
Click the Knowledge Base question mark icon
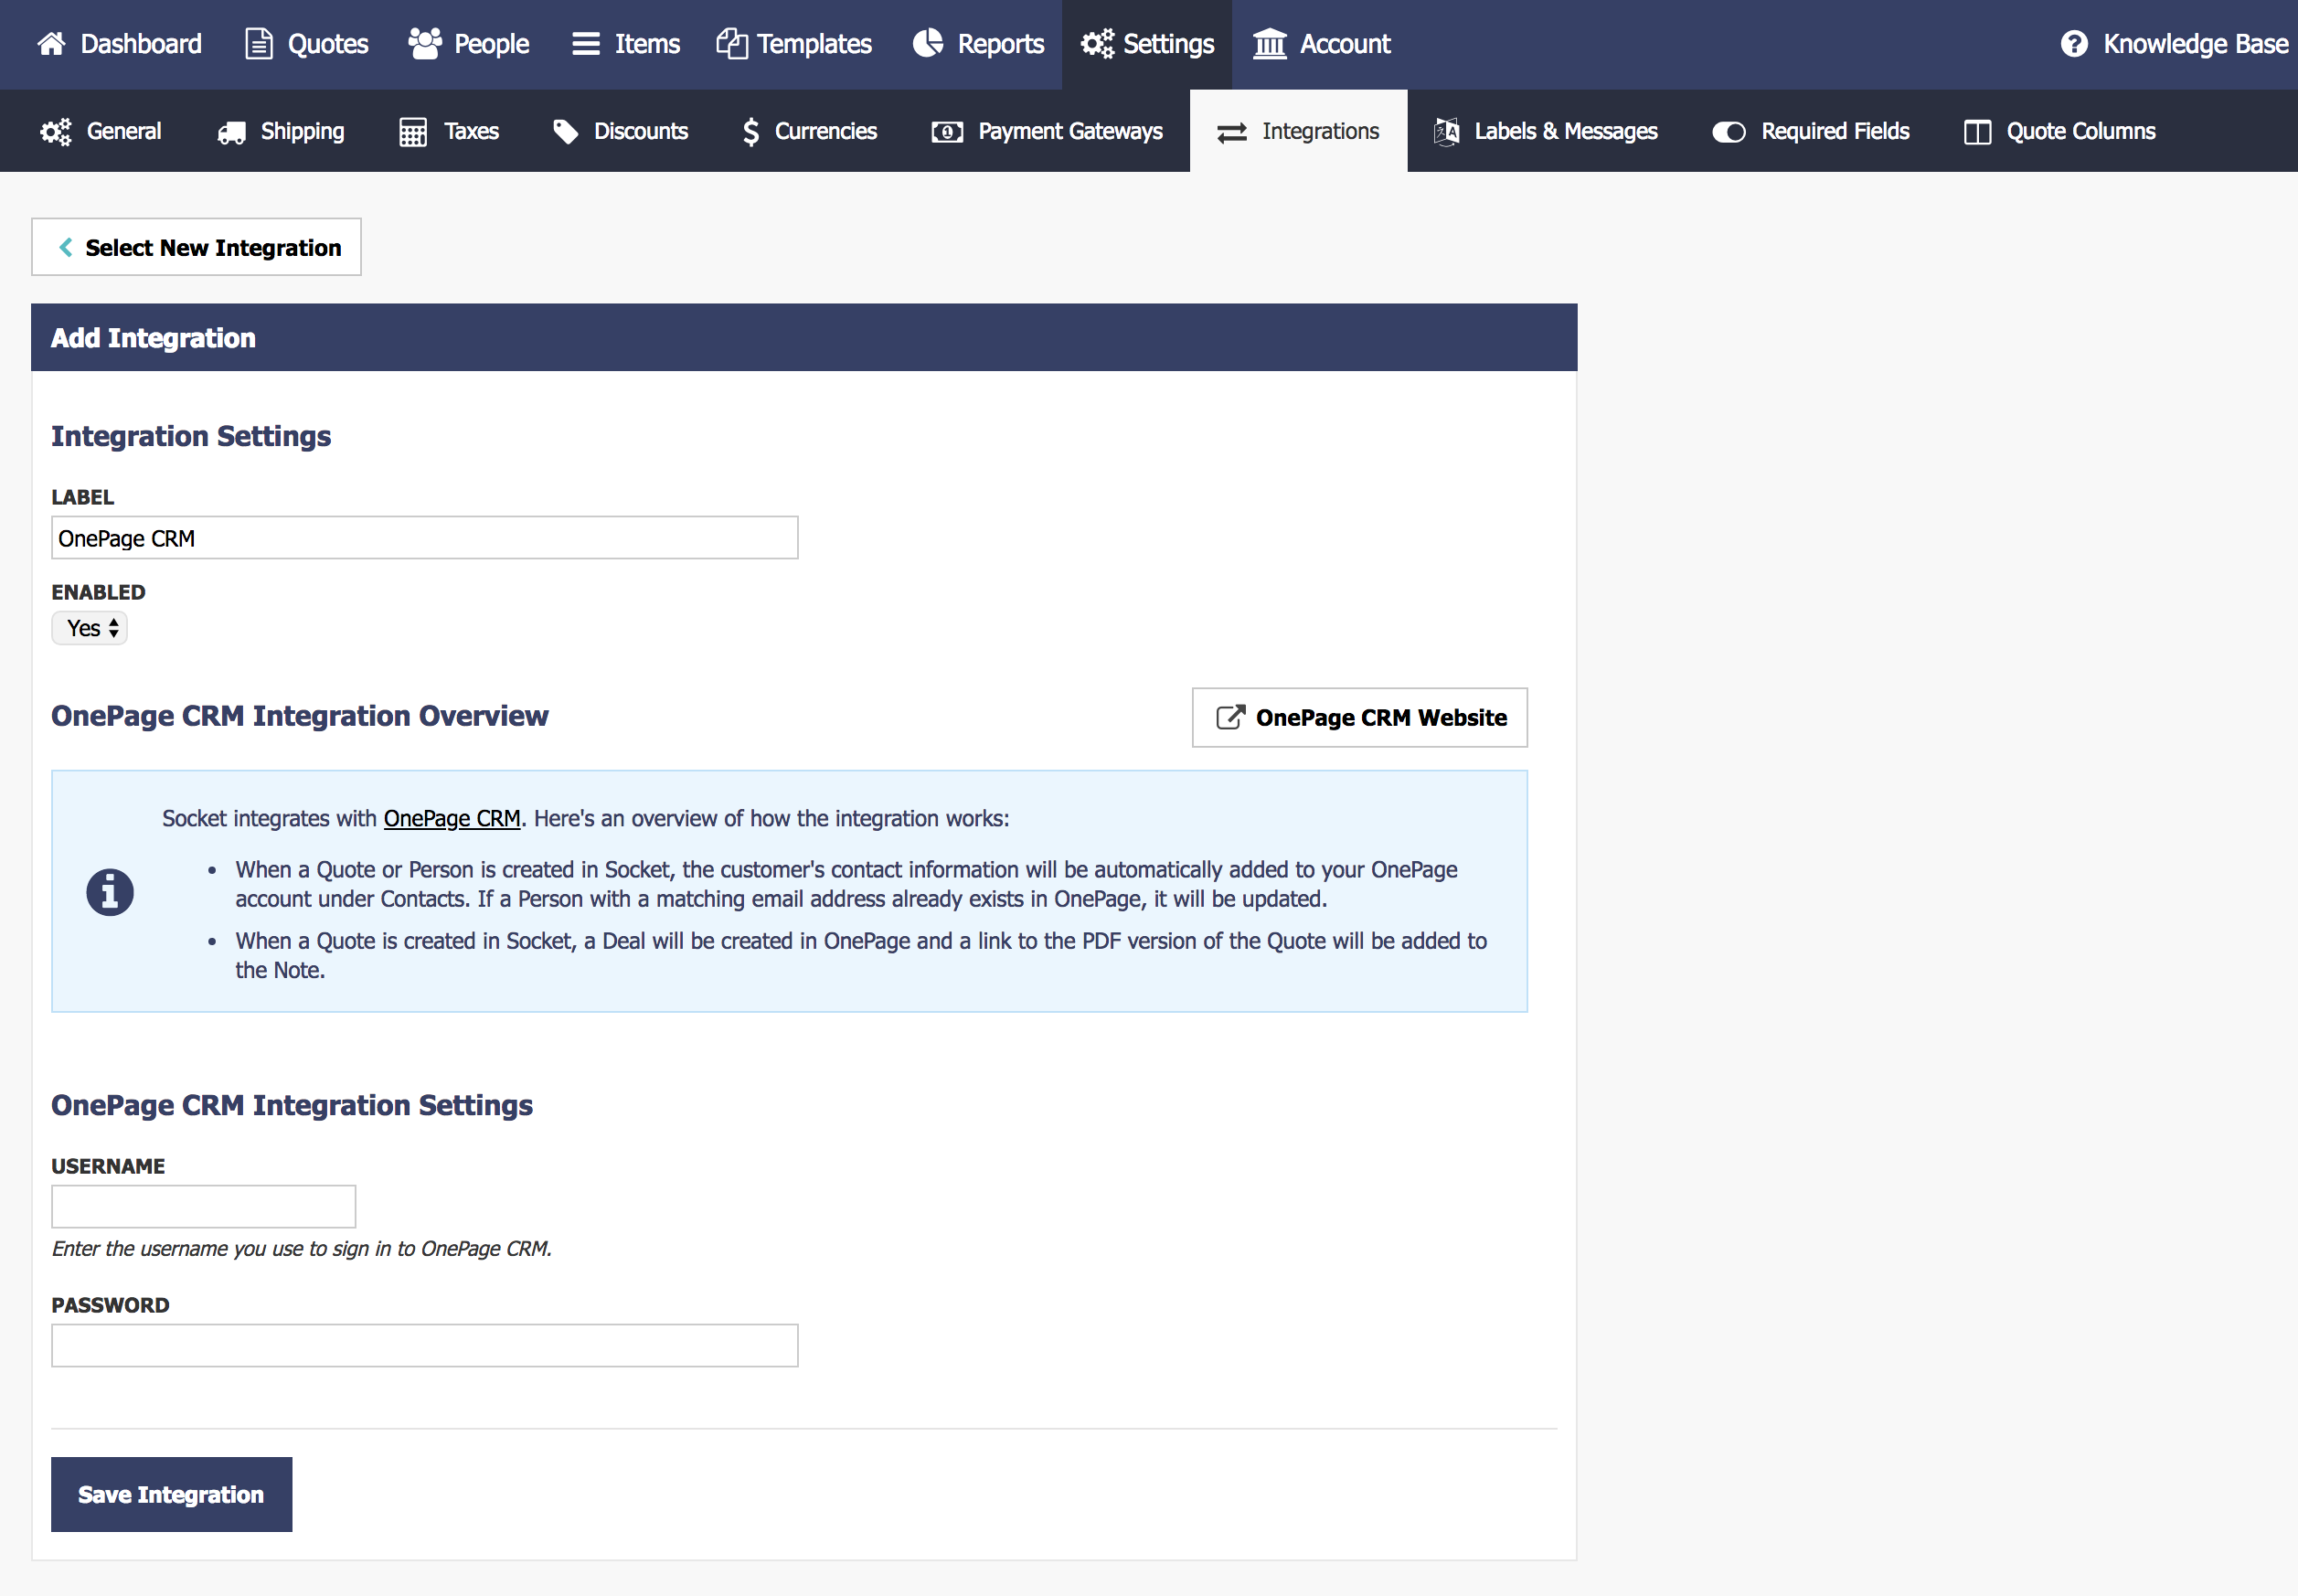[2074, 44]
